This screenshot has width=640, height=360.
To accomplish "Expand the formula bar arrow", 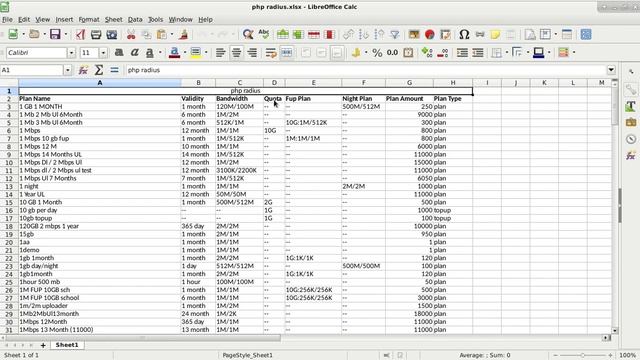I will [611, 70].
